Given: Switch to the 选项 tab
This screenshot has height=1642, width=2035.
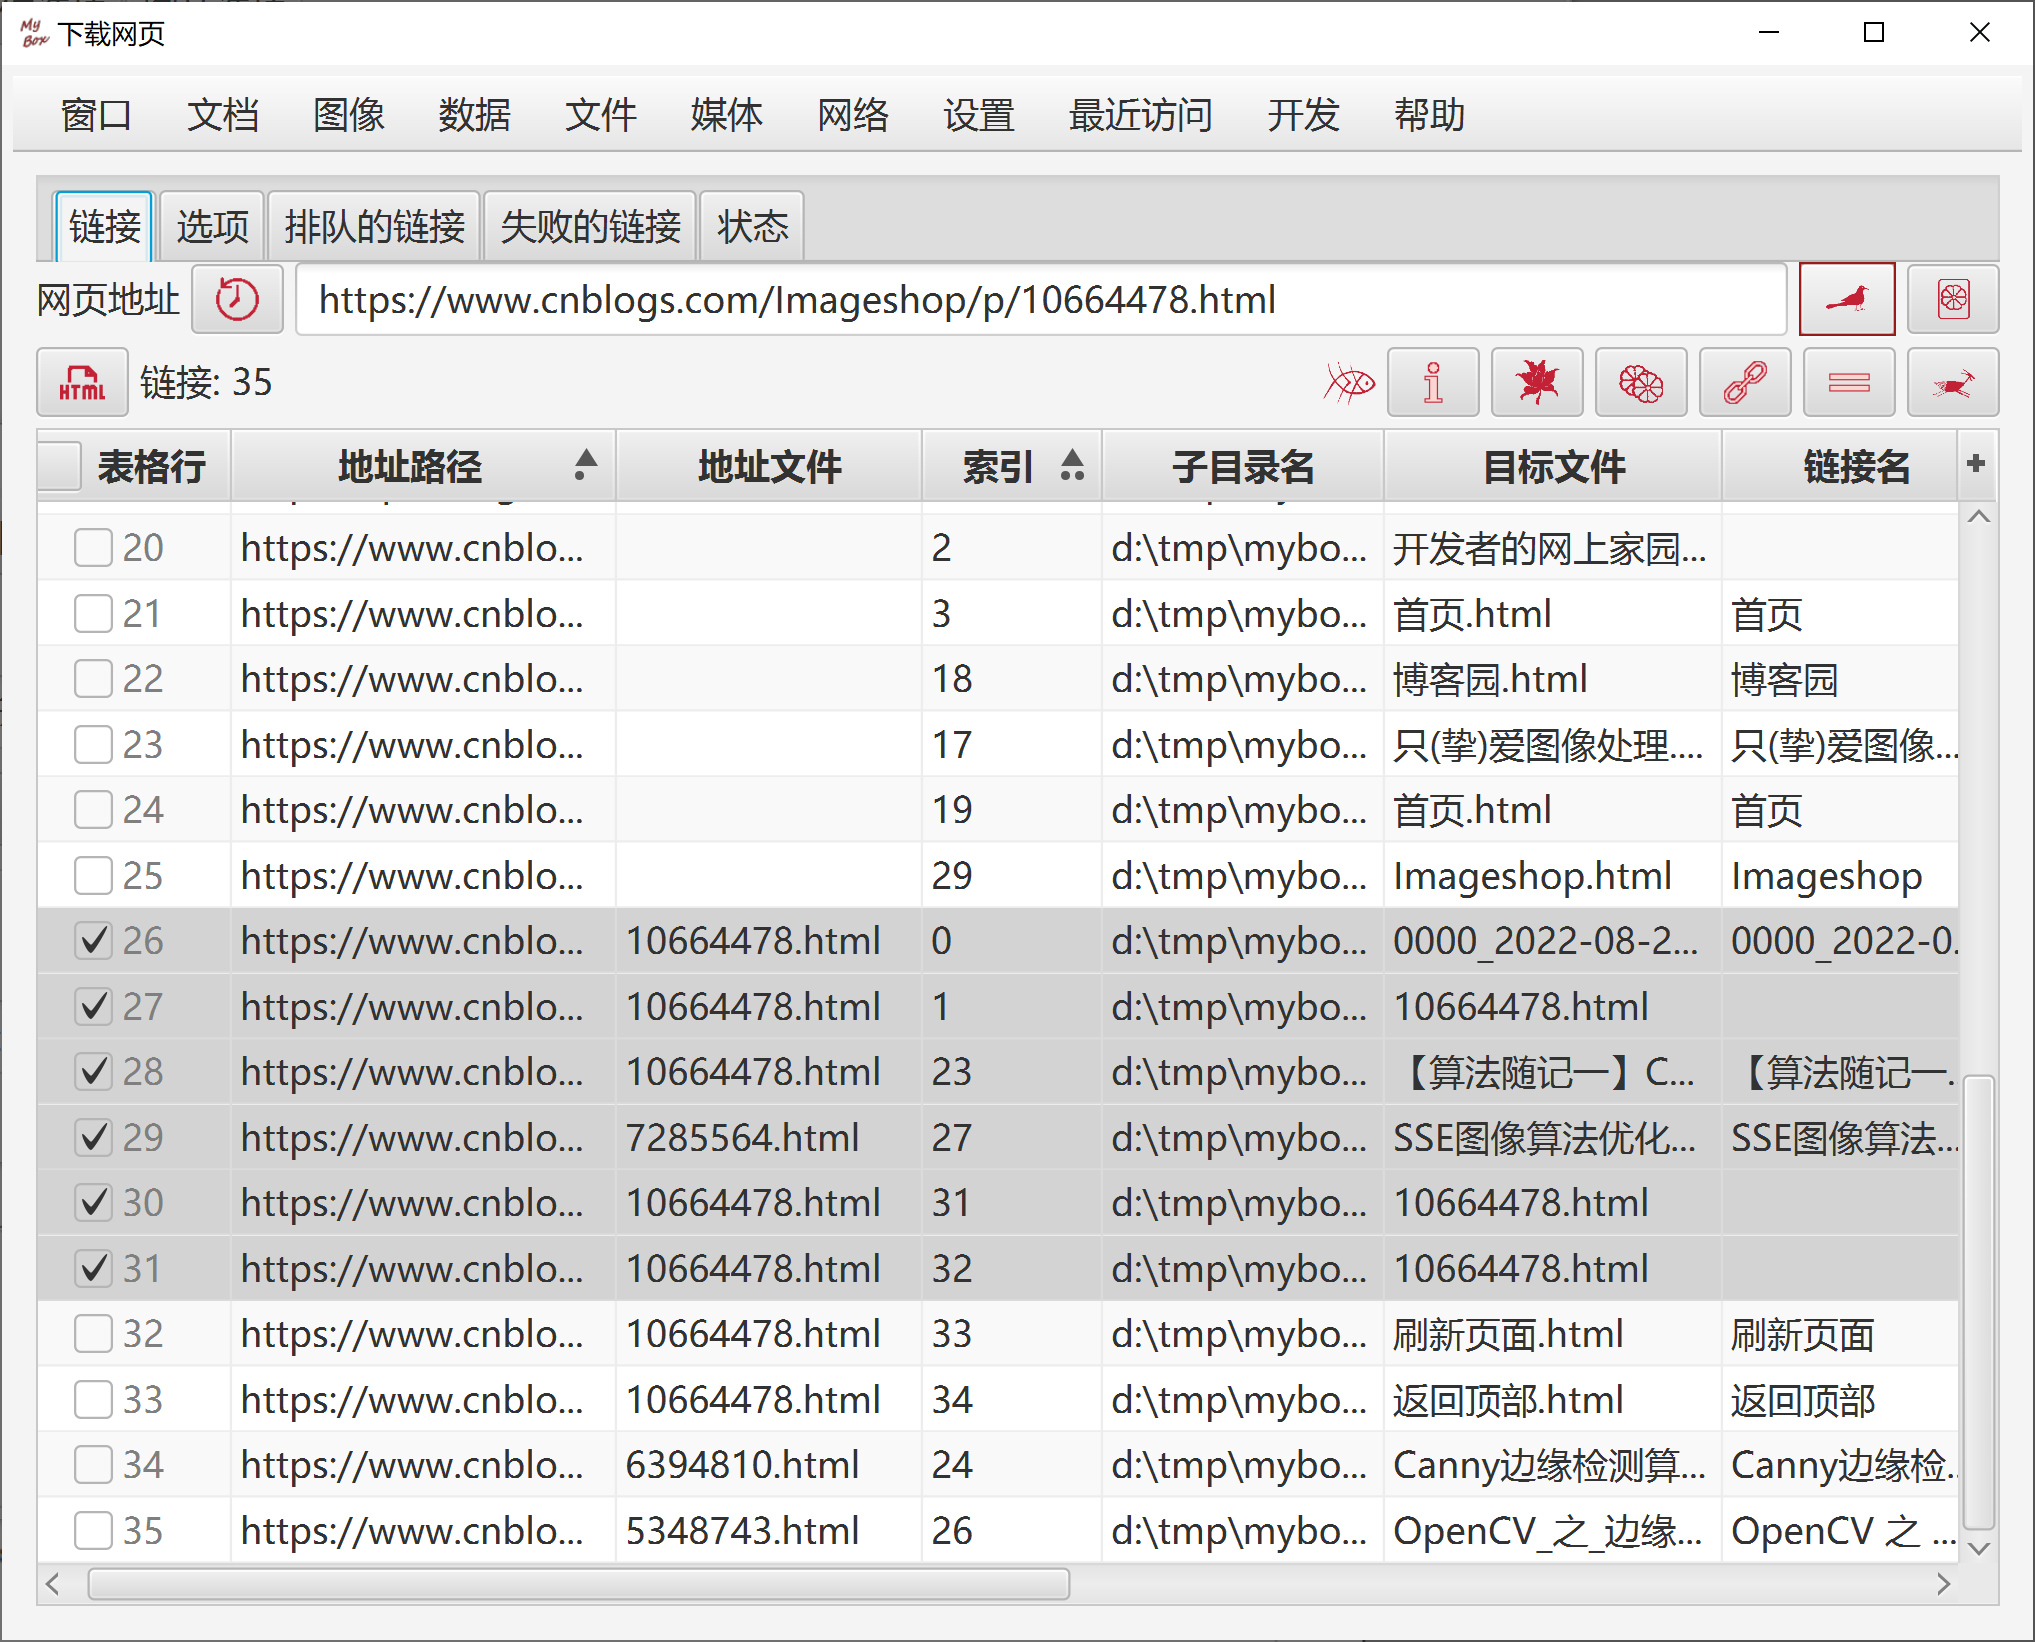Looking at the screenshot, I should coord(212,226).
